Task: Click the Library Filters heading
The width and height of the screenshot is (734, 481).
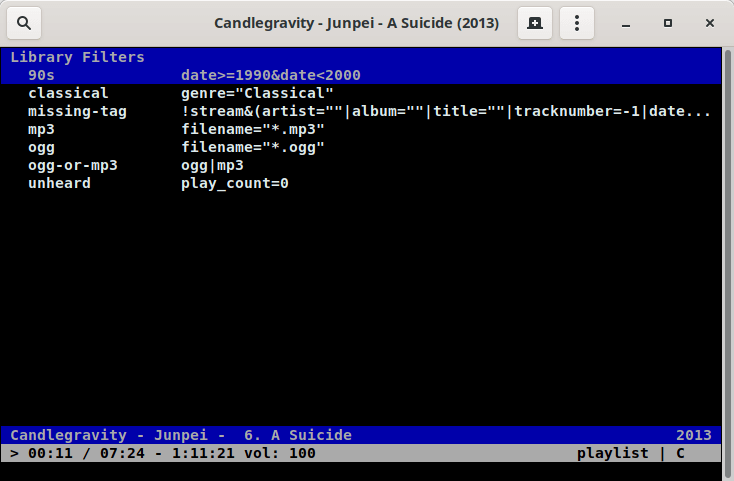Action: (77, 57)
